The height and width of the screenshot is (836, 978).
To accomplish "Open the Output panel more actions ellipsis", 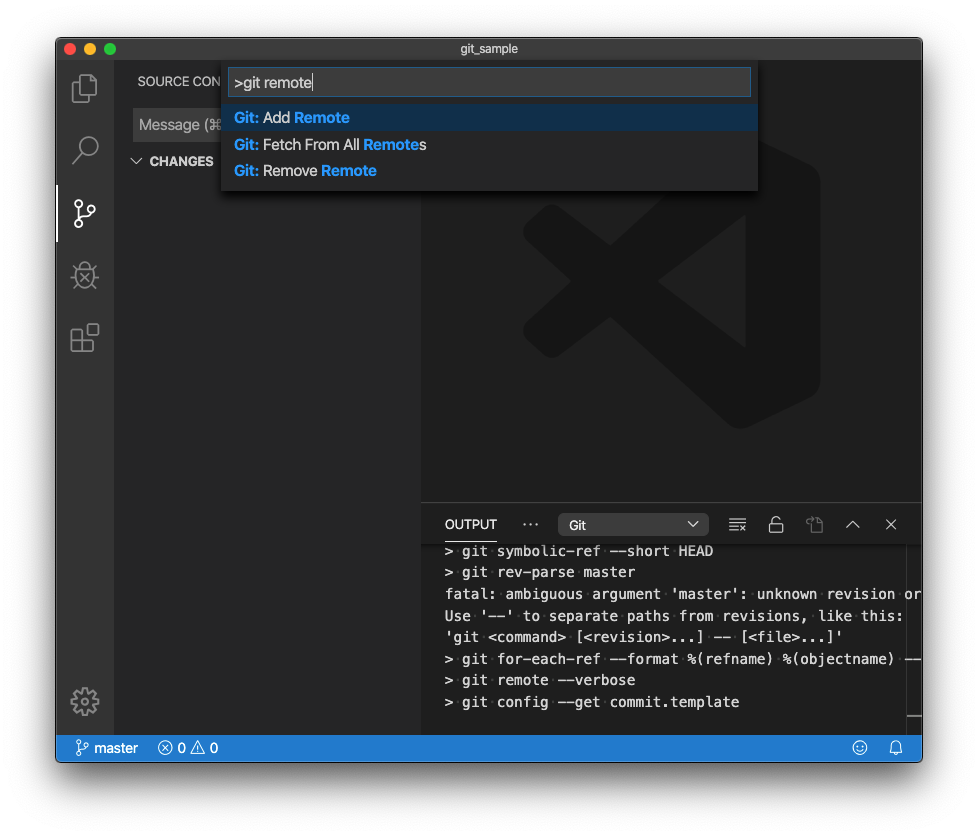I will (x=530, y=525).
